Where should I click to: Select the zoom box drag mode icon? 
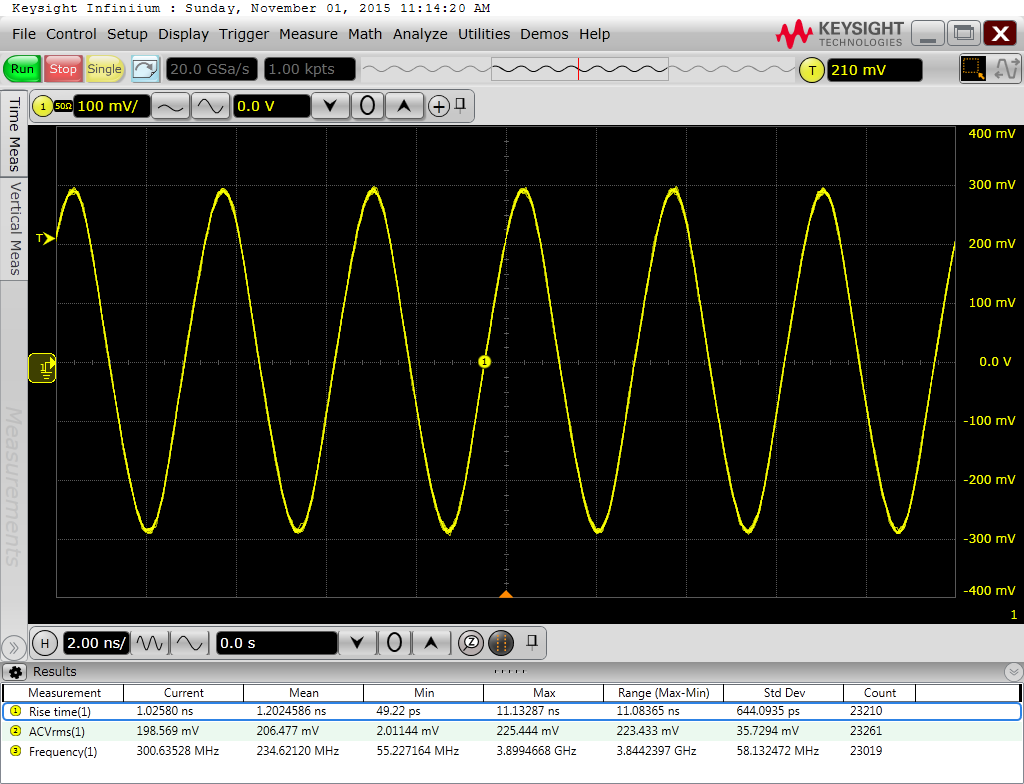pyautogui.click(x=972, y=69)
